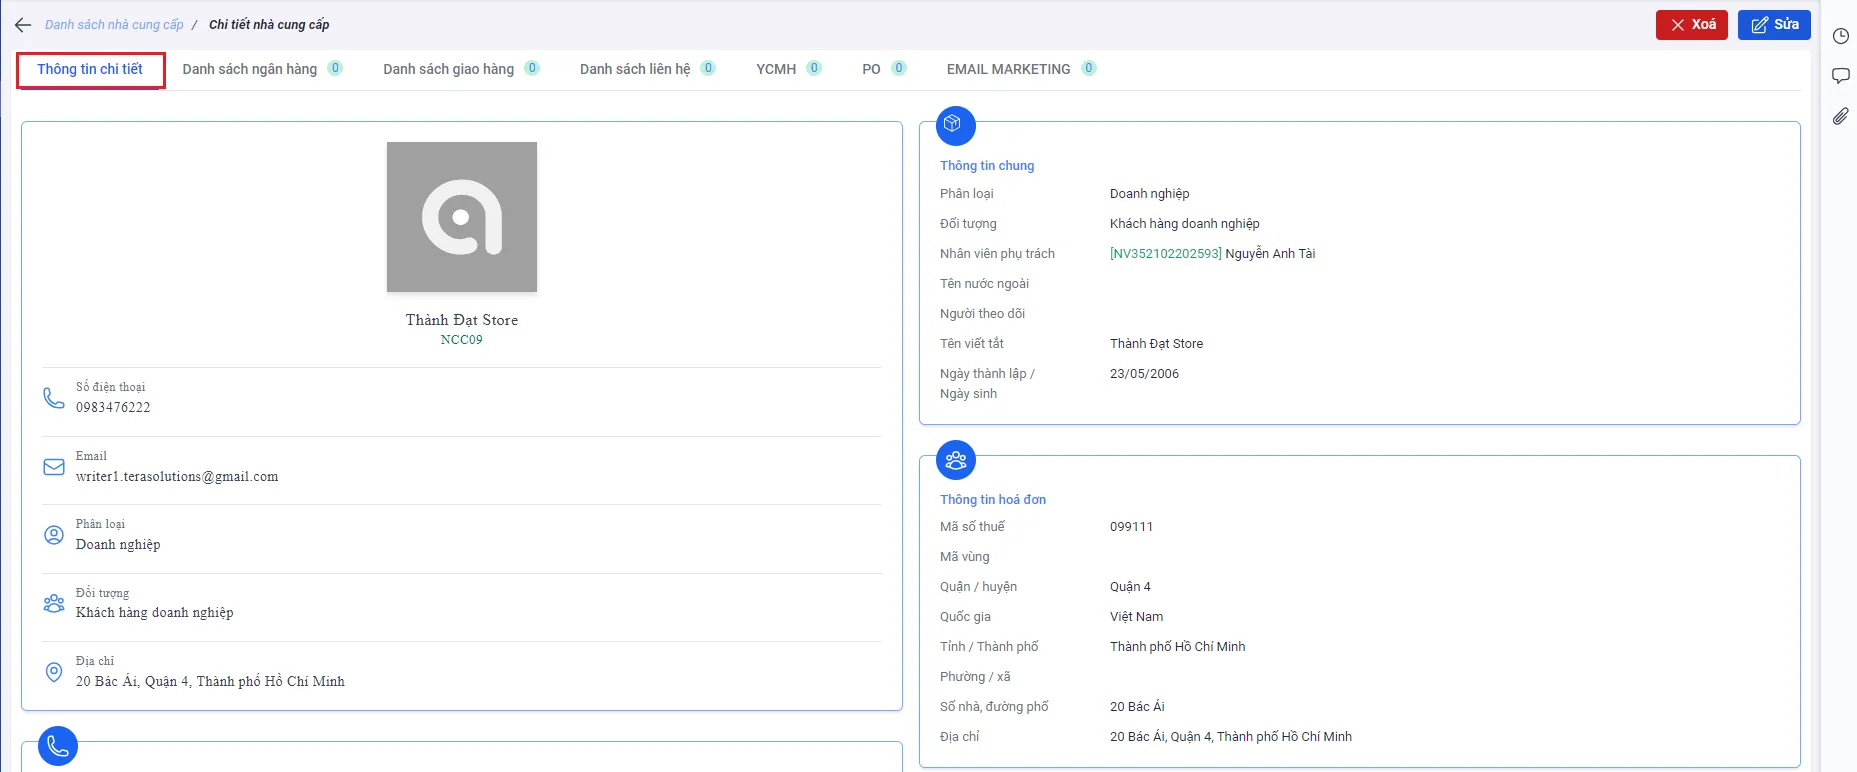Click district value Quận 4
The image size is (1857, 772).
click(x=1130, y=587)
